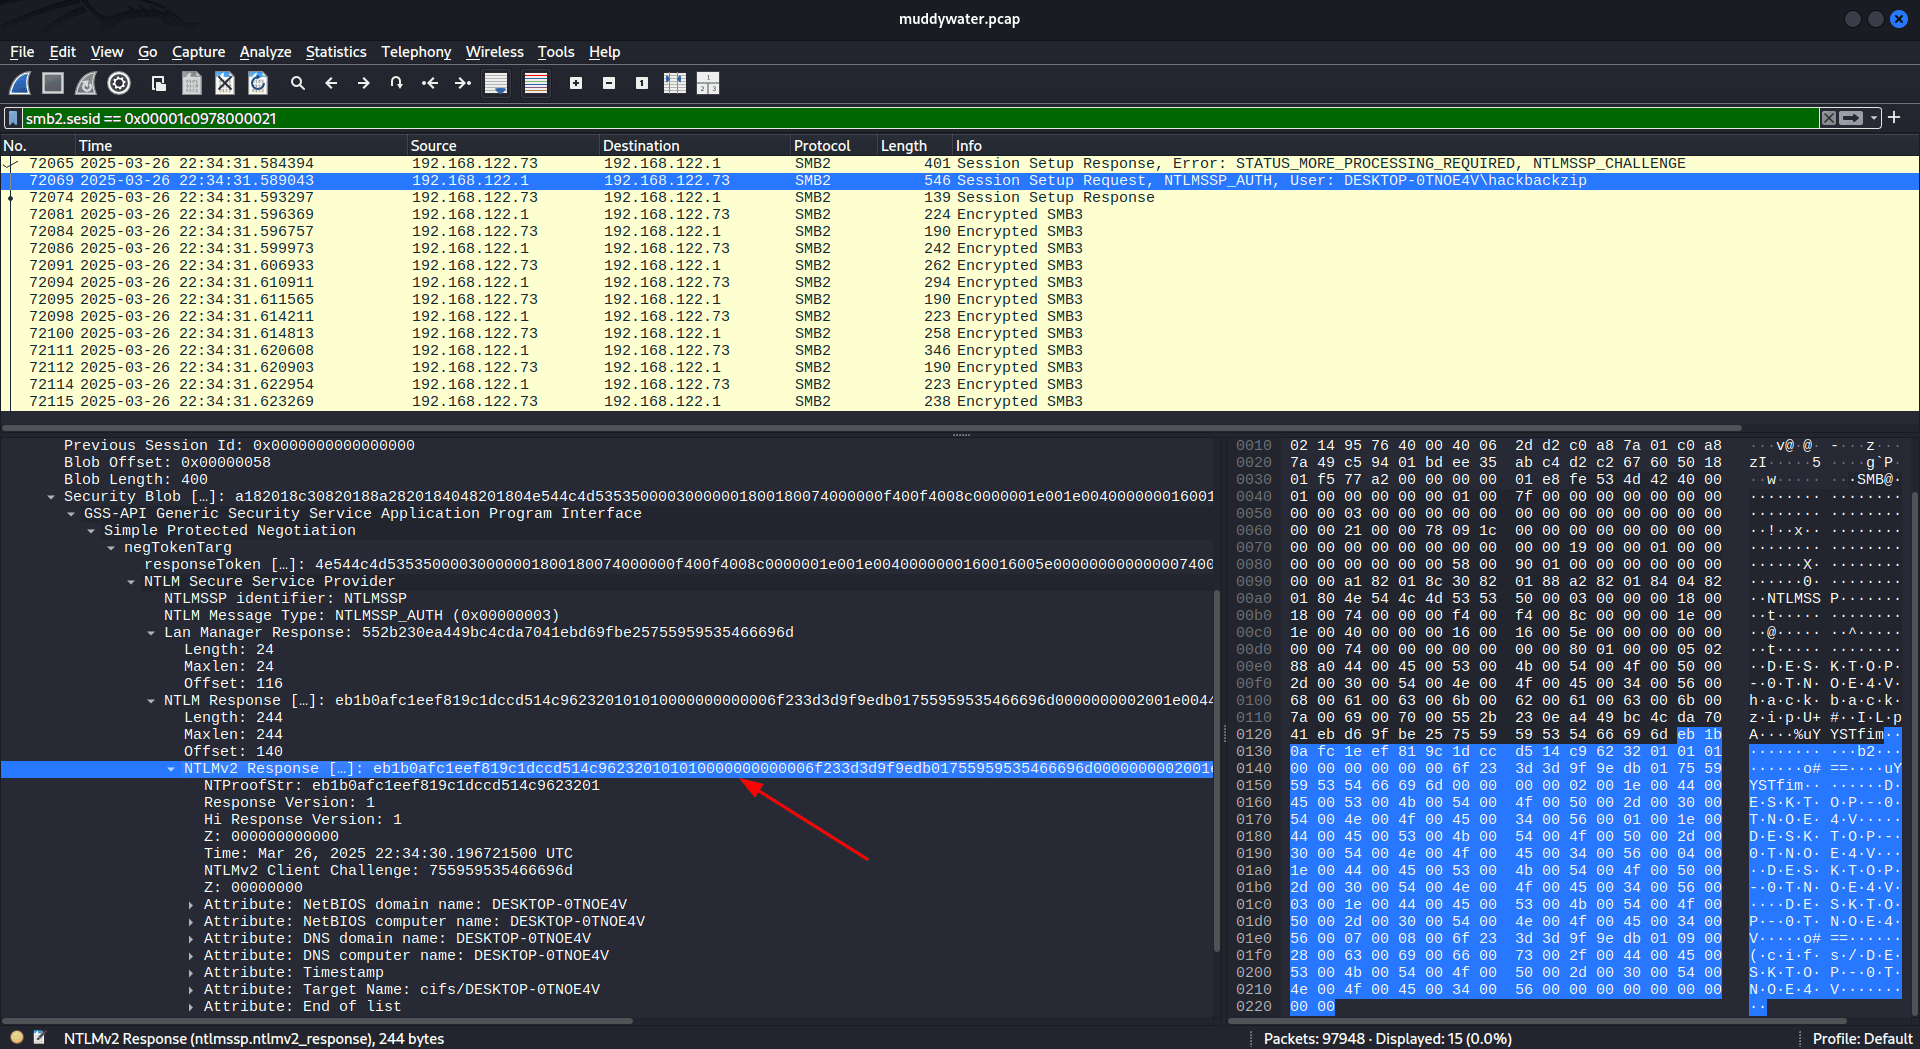The image size is (1920, 1049).
Task: Zoom out main window text
Action: (609, 83)
